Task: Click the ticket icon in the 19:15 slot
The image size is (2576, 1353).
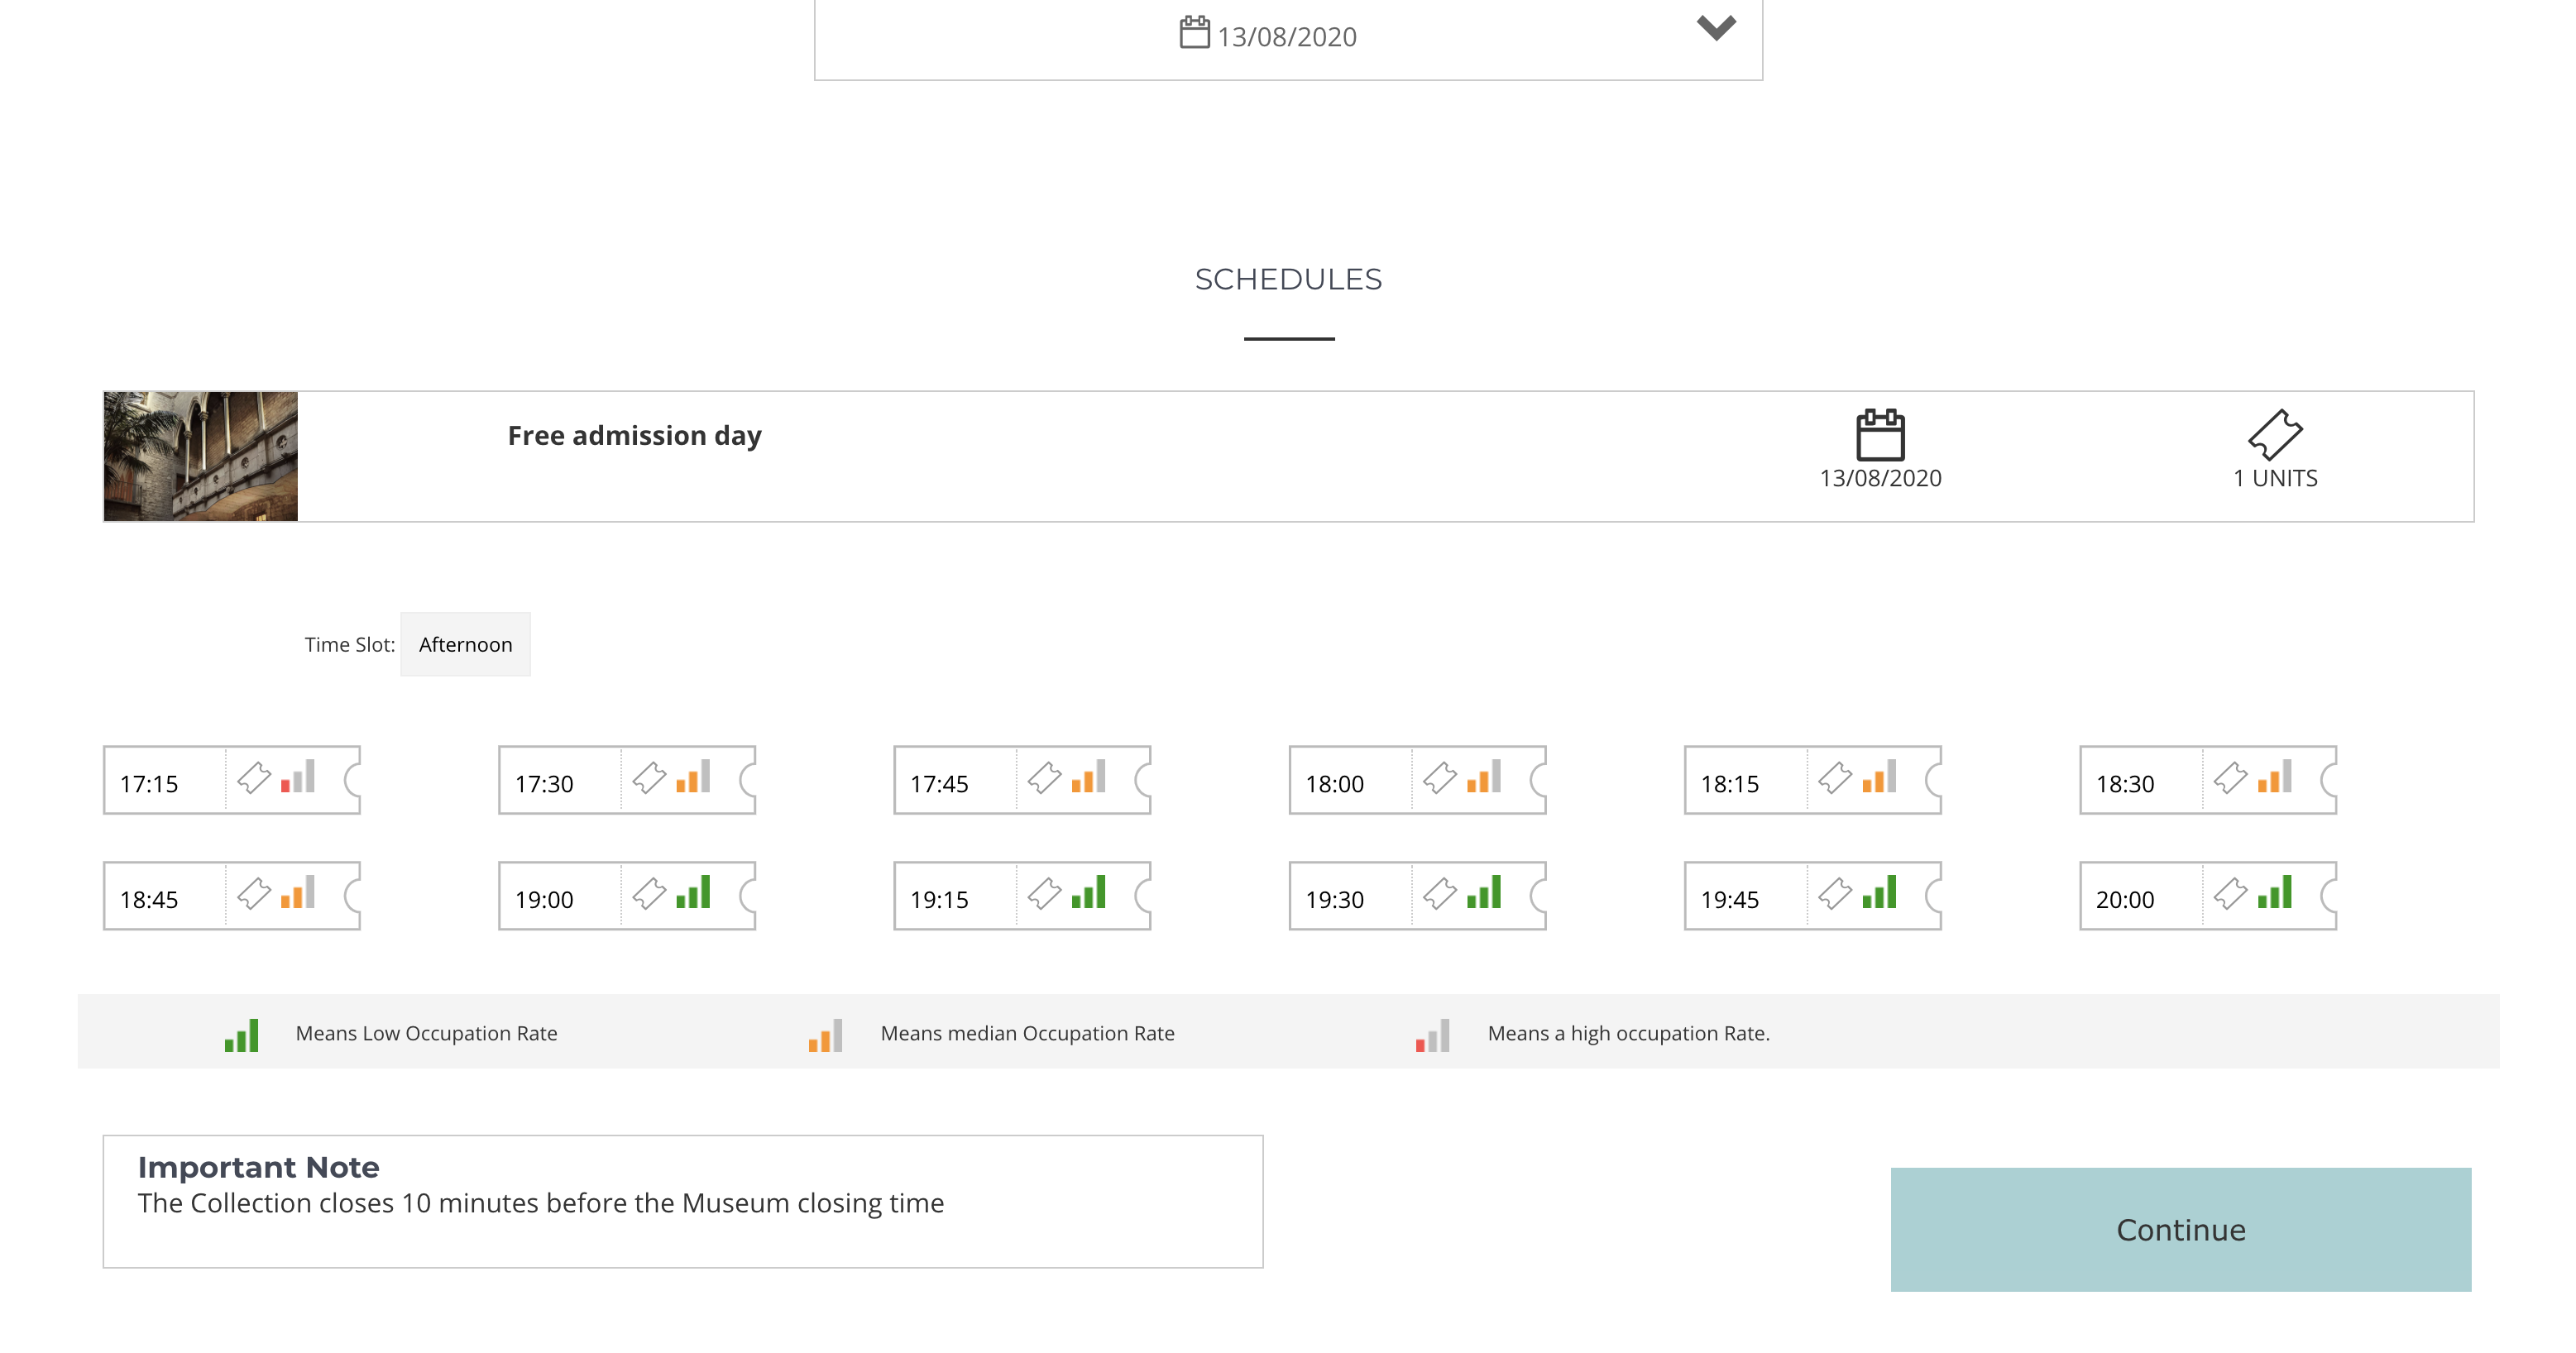Action: [1044, 893]
